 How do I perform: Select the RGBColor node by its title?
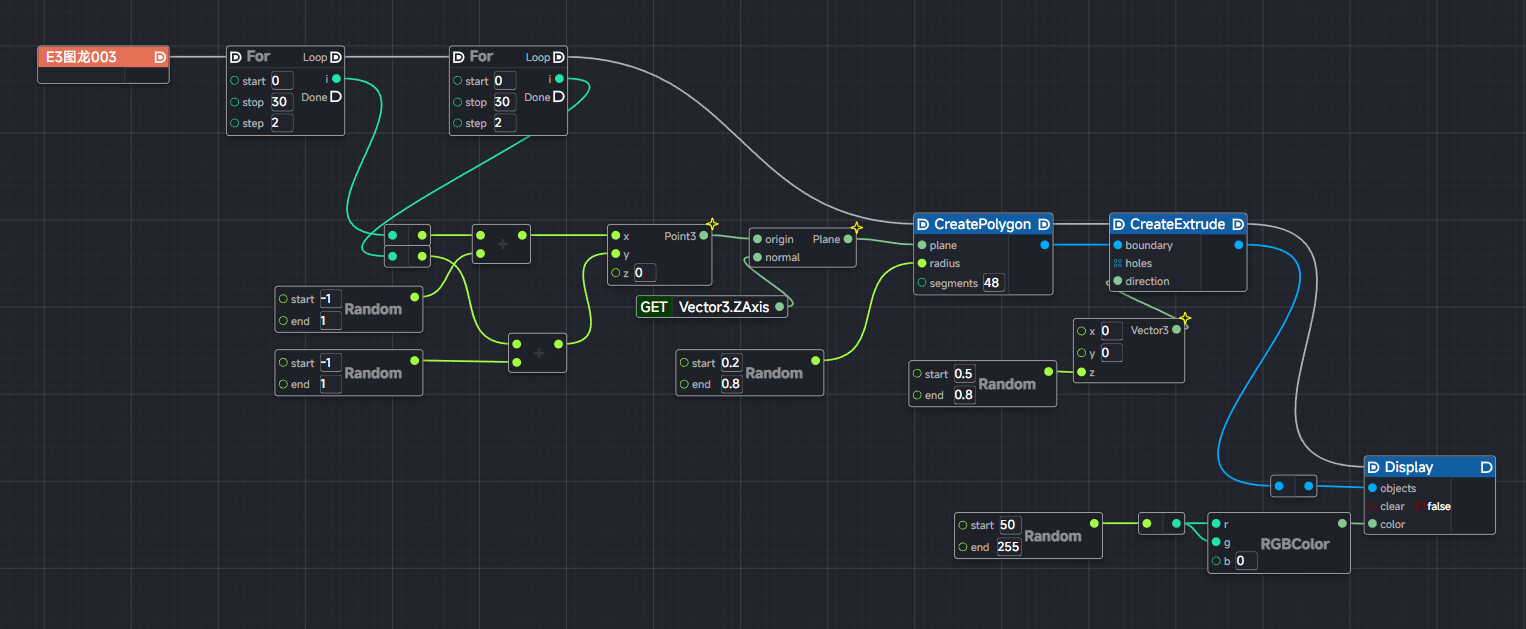(x=1294, y=544)
